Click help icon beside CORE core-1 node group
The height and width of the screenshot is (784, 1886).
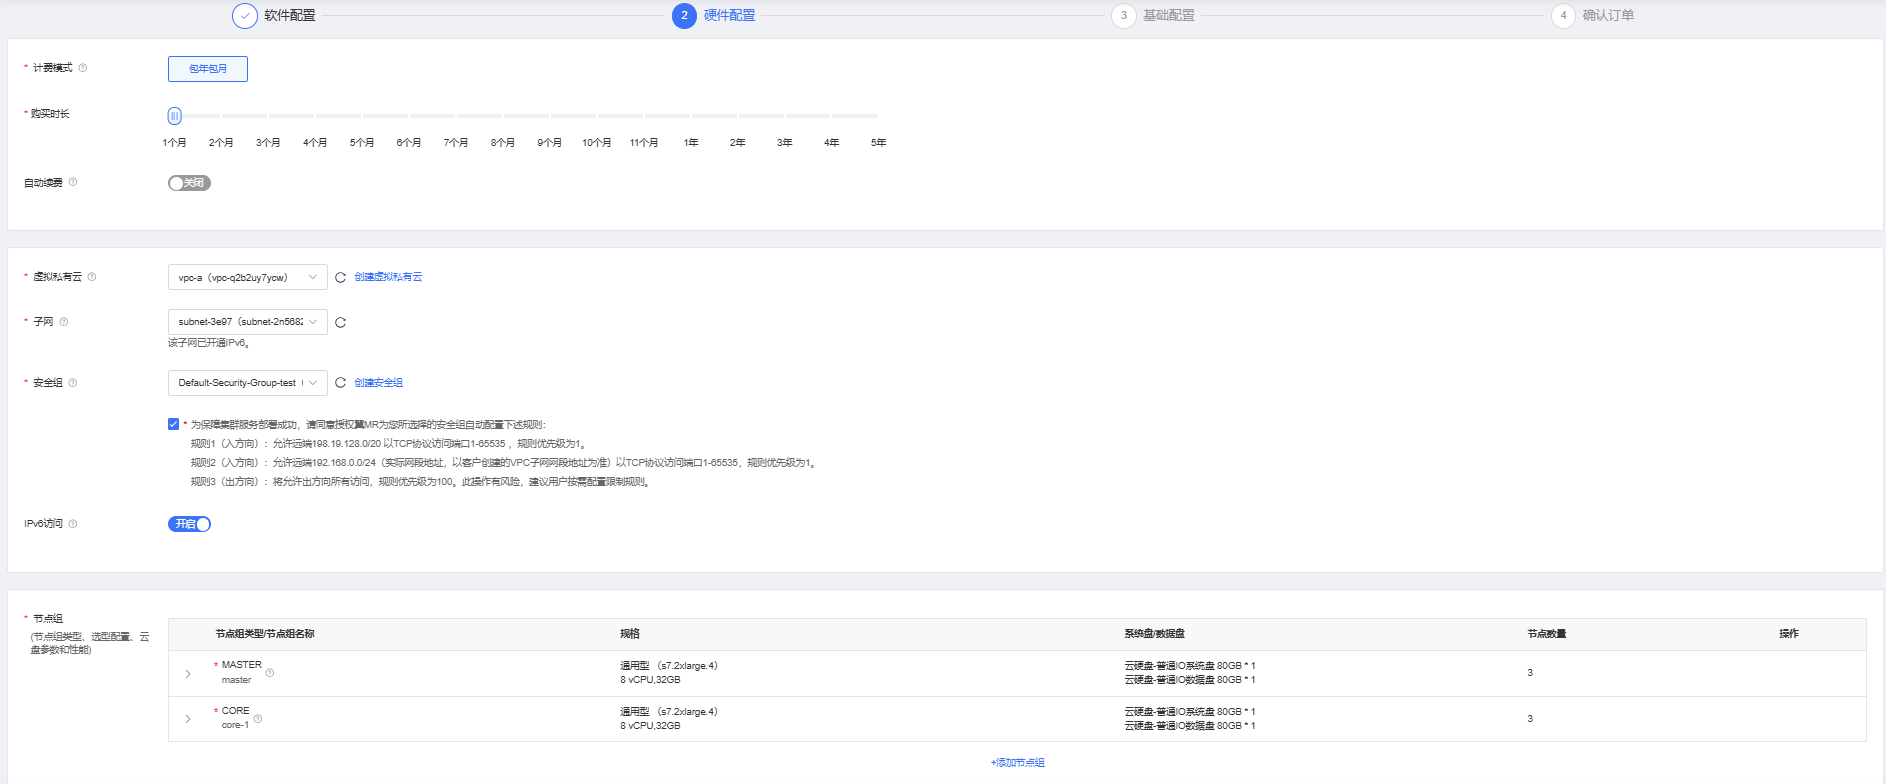coord(258,719)
